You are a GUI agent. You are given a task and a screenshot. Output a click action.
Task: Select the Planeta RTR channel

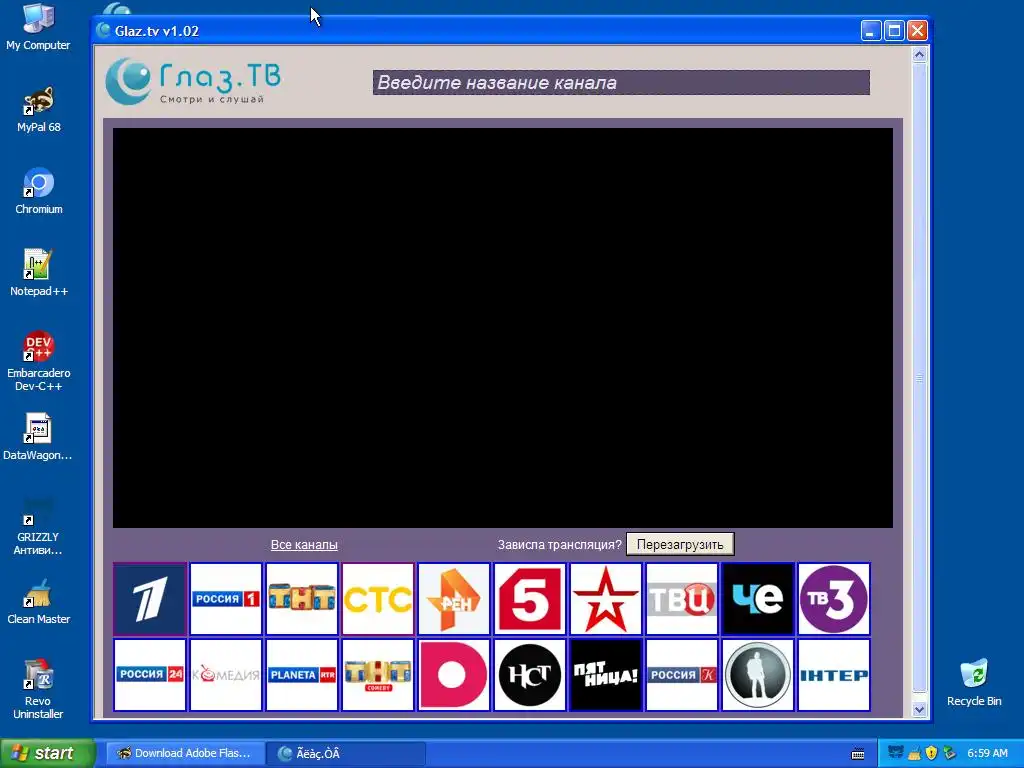point(302,675)
